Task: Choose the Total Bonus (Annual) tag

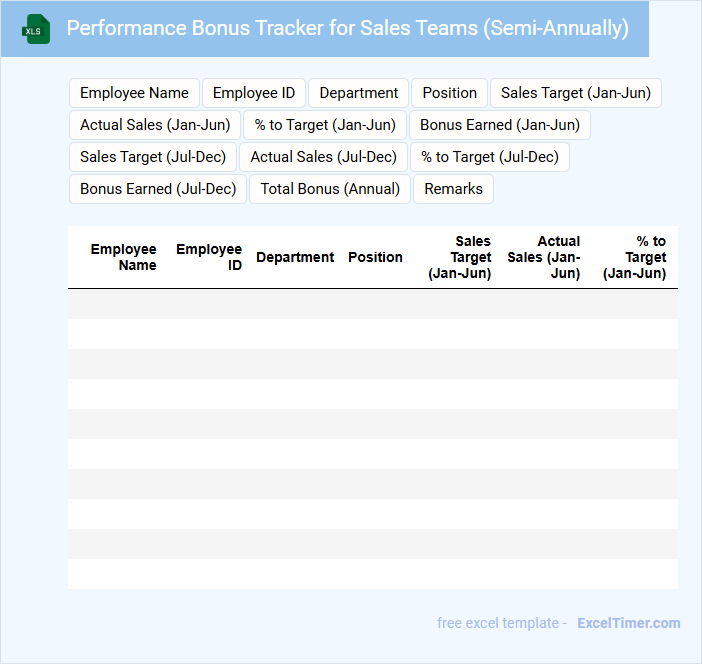Action: [x=330, y=189]
